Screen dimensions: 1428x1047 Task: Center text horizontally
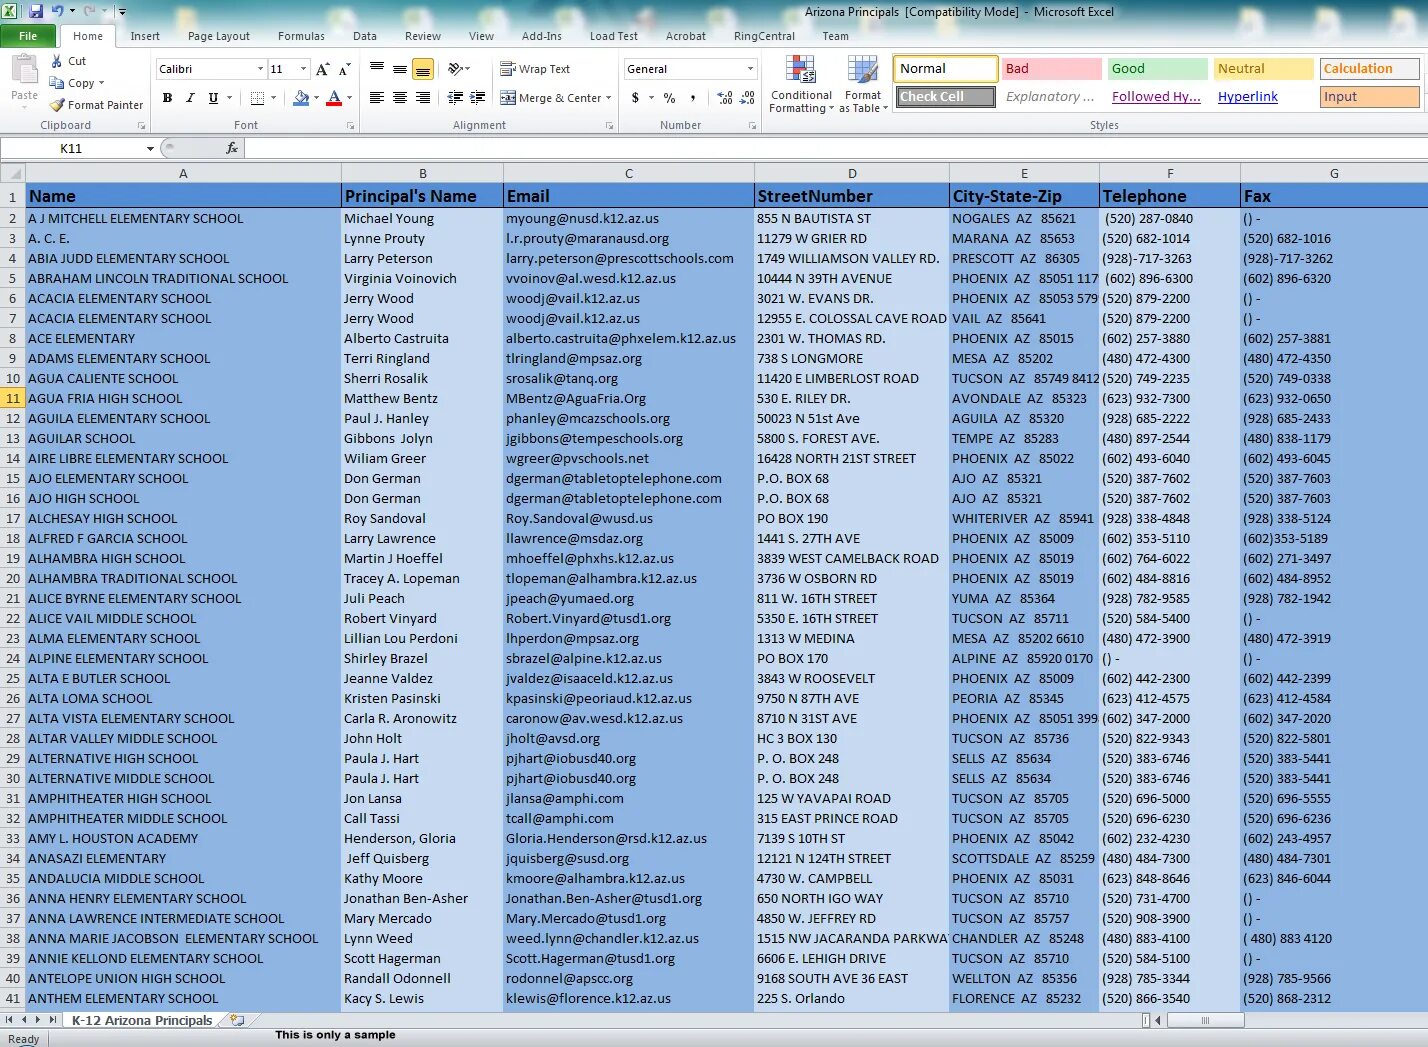(400, 98)
